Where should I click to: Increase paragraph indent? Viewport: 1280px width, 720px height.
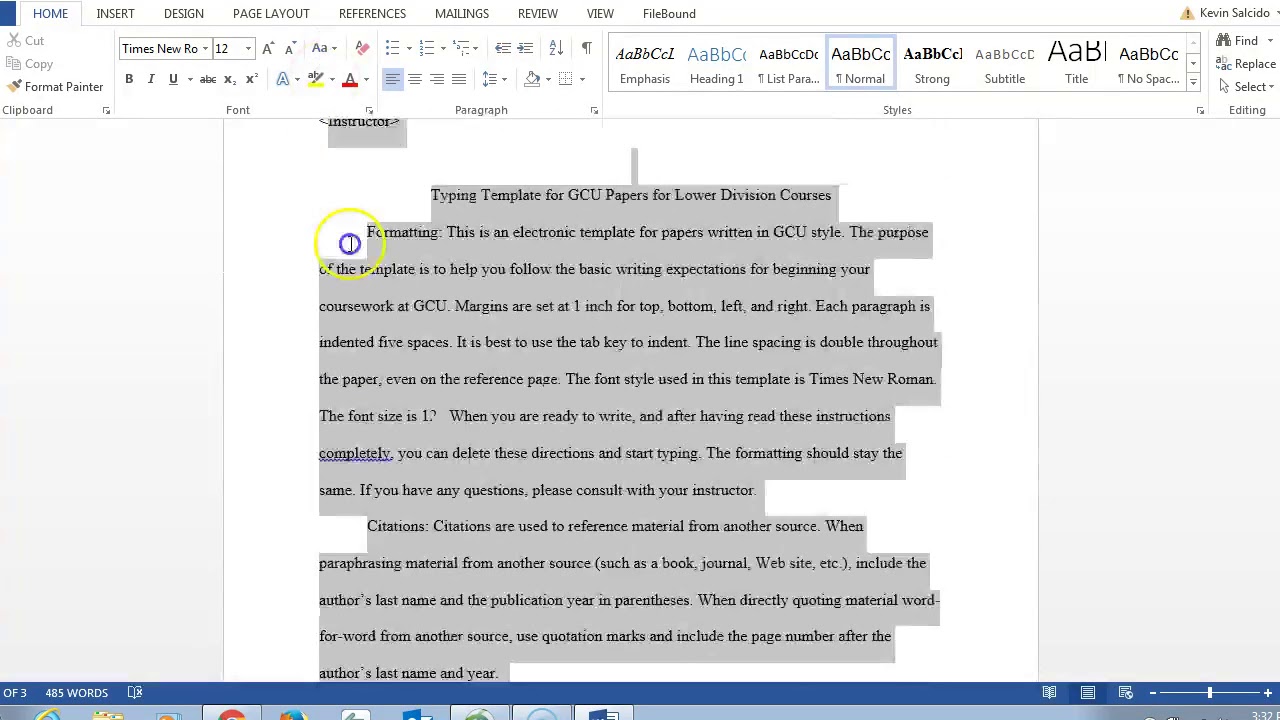pyautogui.click(x=525, y=48)
